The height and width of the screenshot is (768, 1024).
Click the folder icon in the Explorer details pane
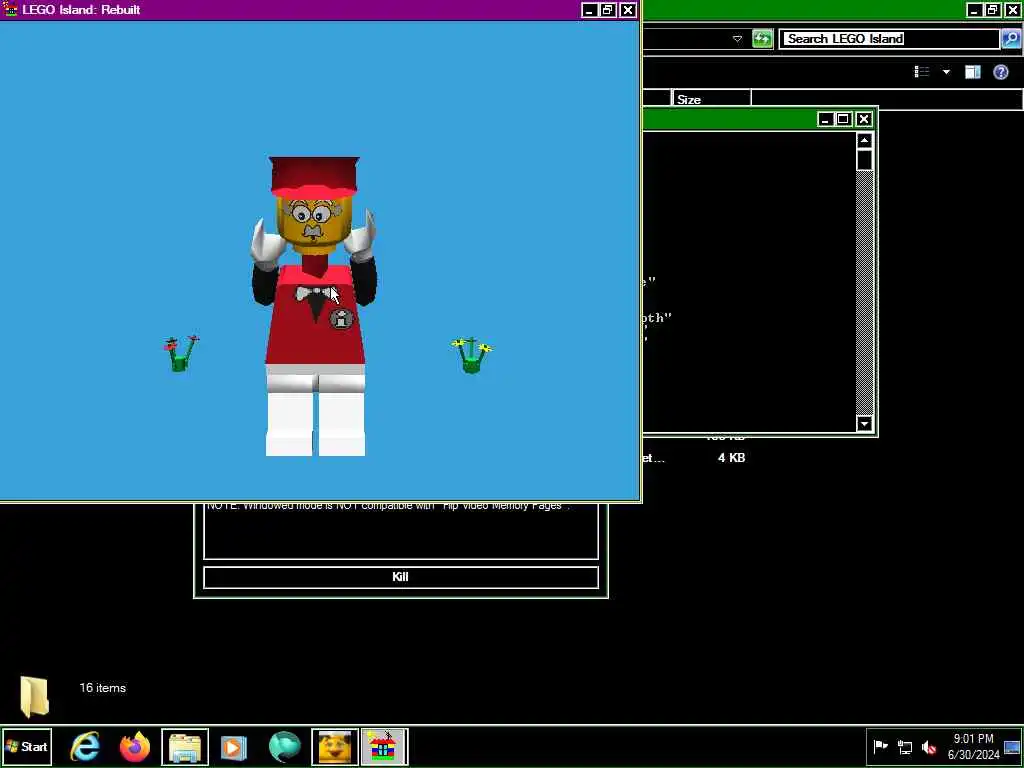coord(35,697)
